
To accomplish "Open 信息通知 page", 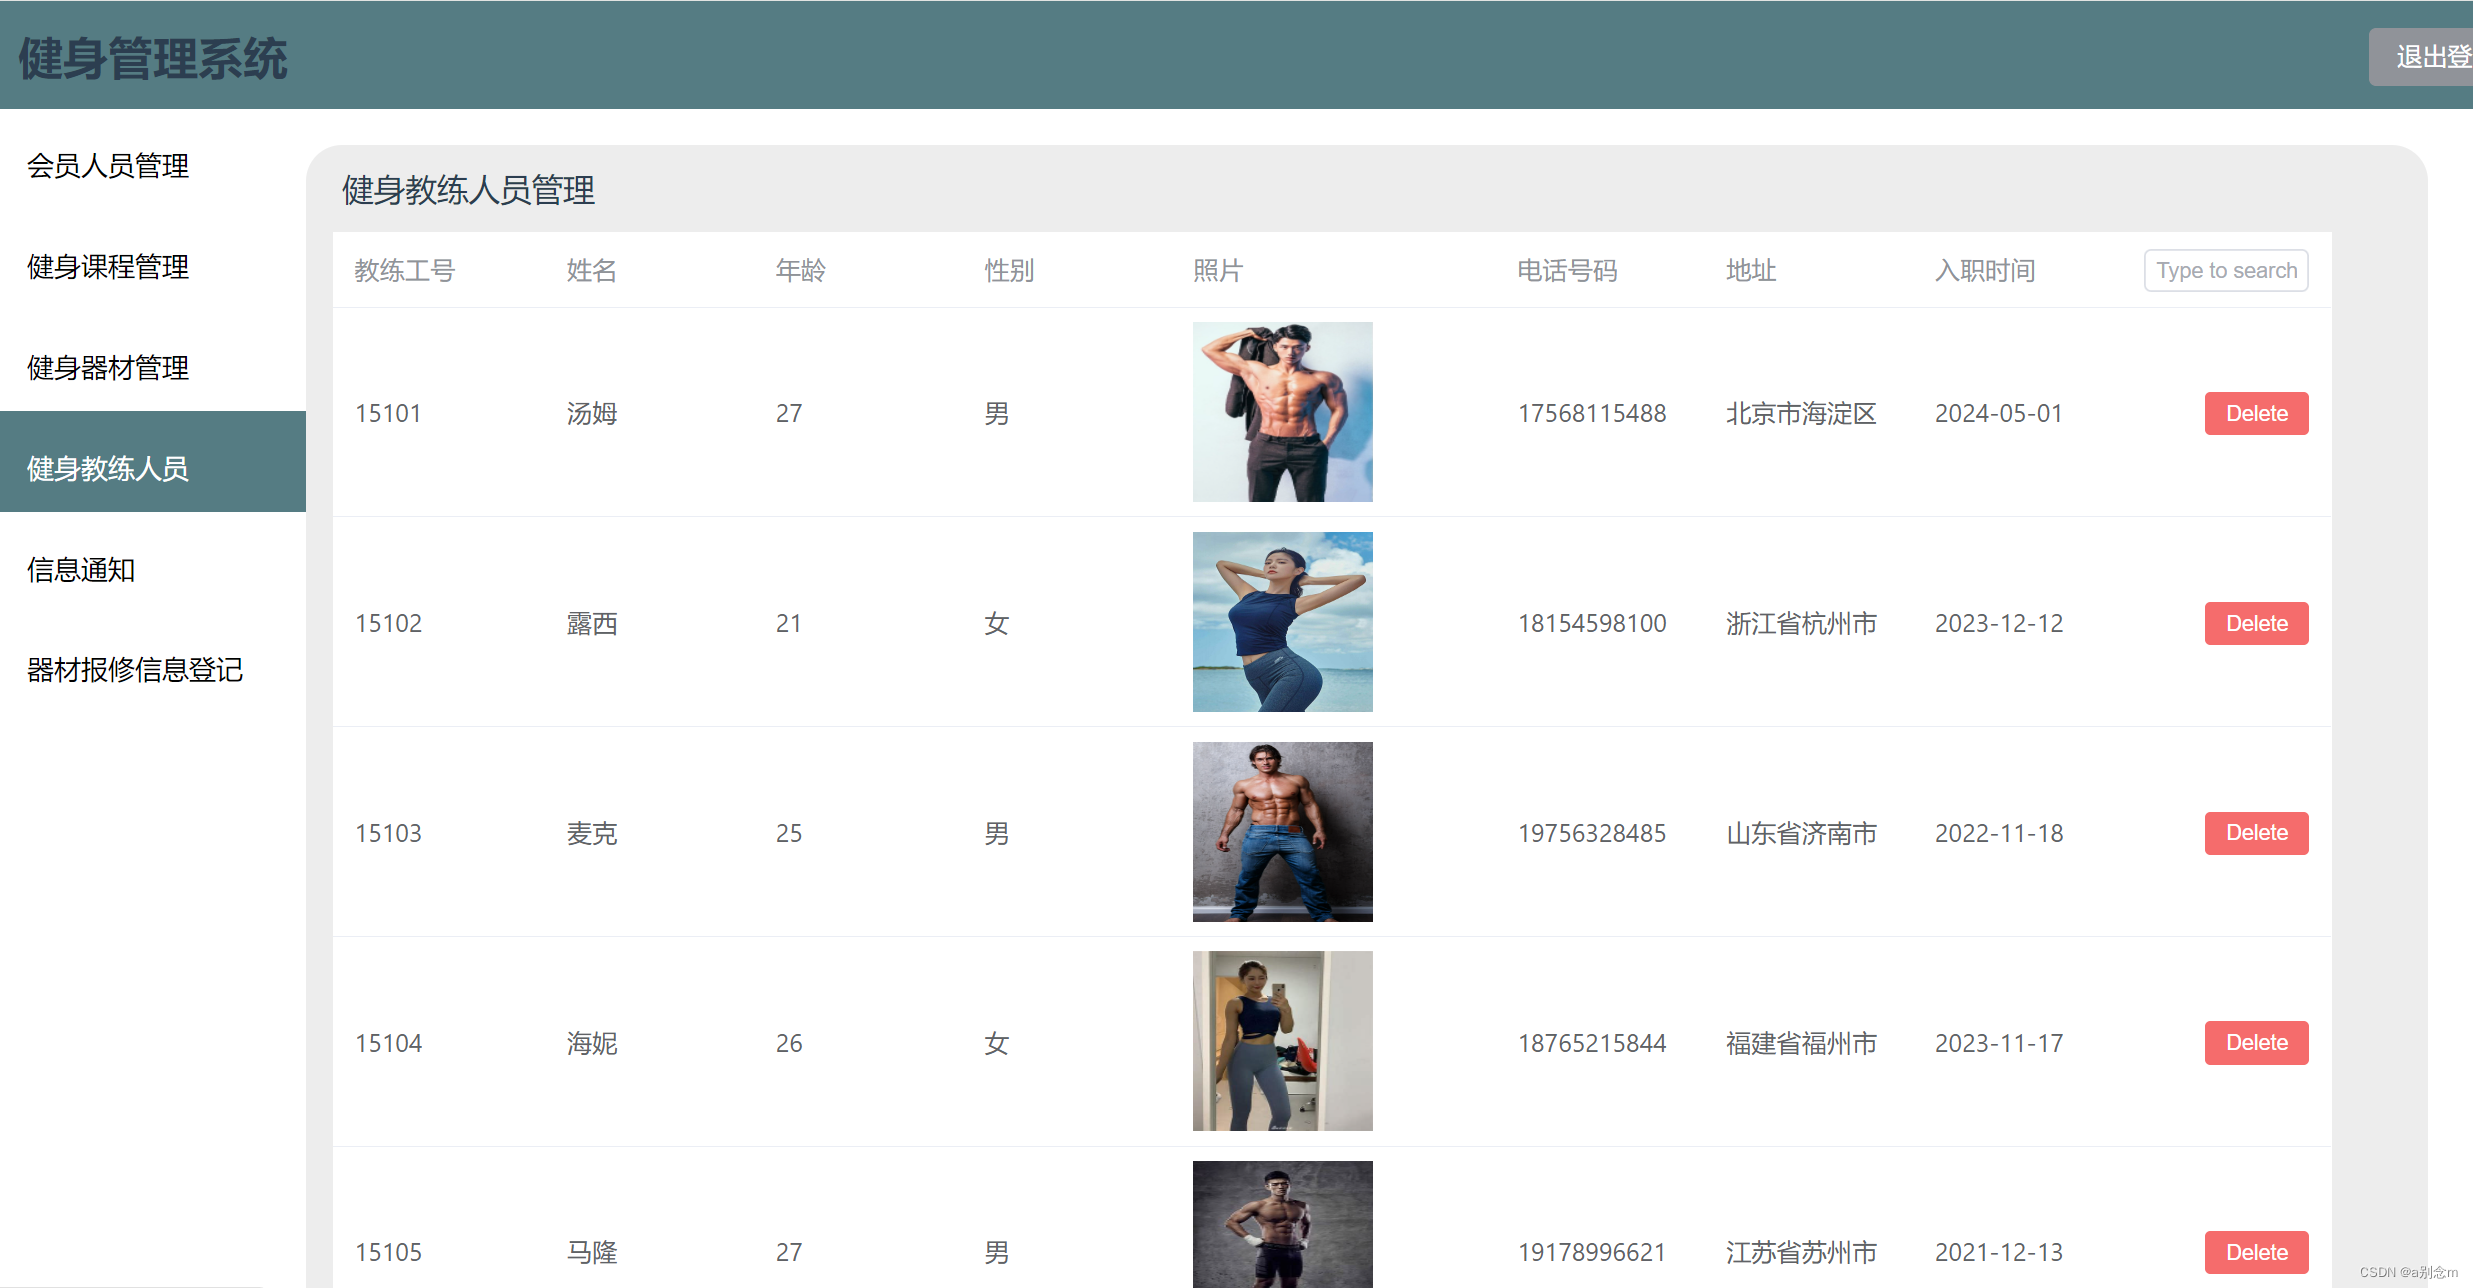I will pyautogui.click(x=81, y=570).
